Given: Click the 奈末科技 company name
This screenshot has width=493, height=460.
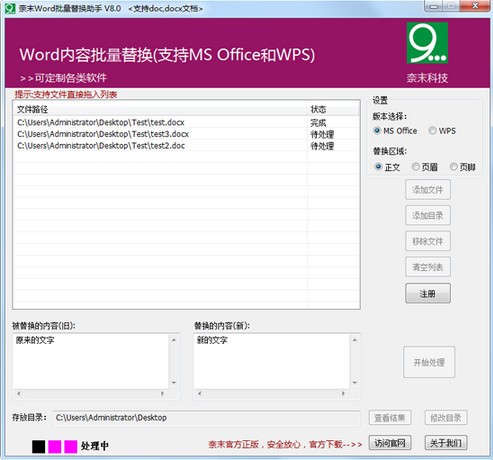Looking at the screenshot, I should (x=427, y=78).
